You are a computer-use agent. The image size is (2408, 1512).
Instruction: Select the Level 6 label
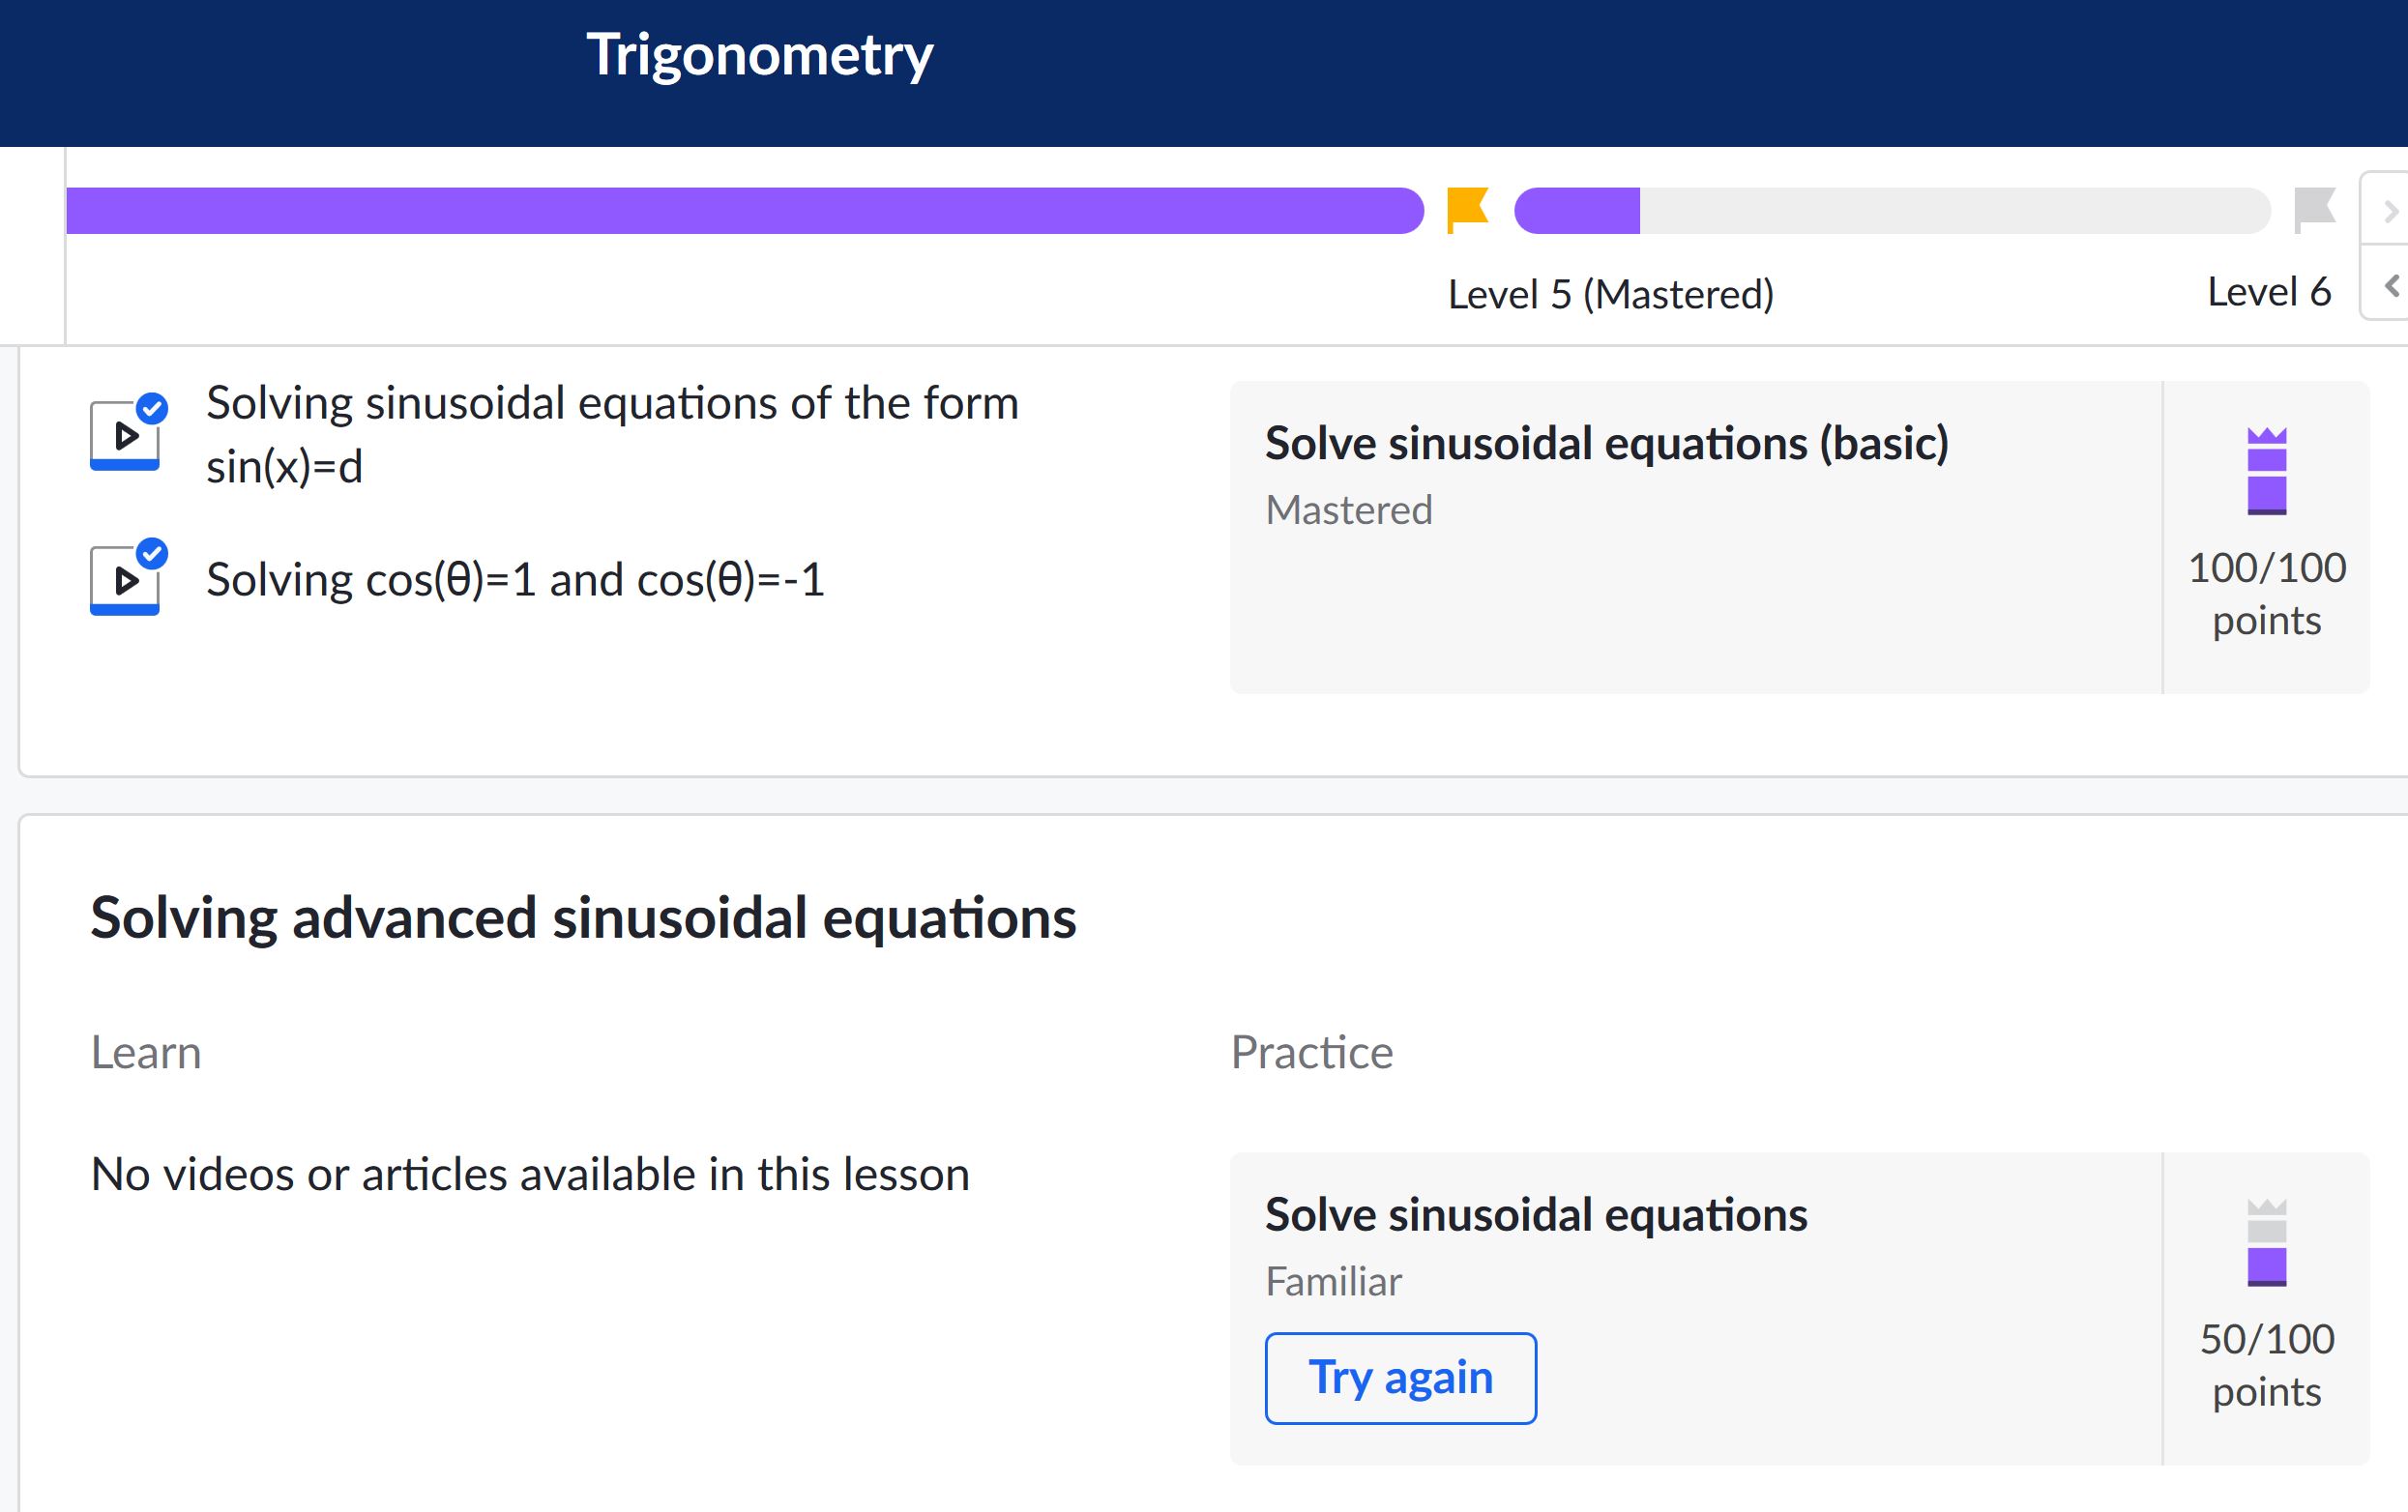pyautogui.click(x=2269, y=292)
